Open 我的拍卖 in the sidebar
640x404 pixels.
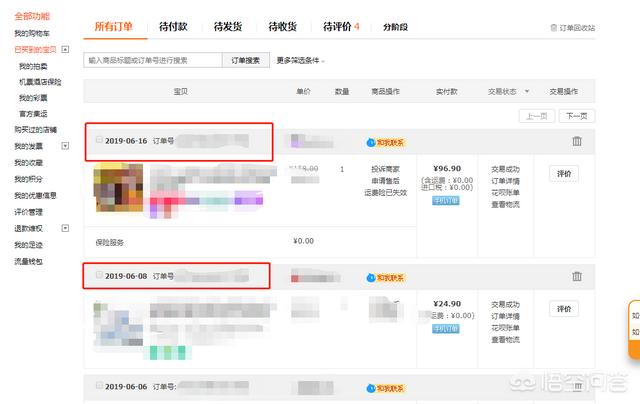pyautogui.click(x=33, y=66)
